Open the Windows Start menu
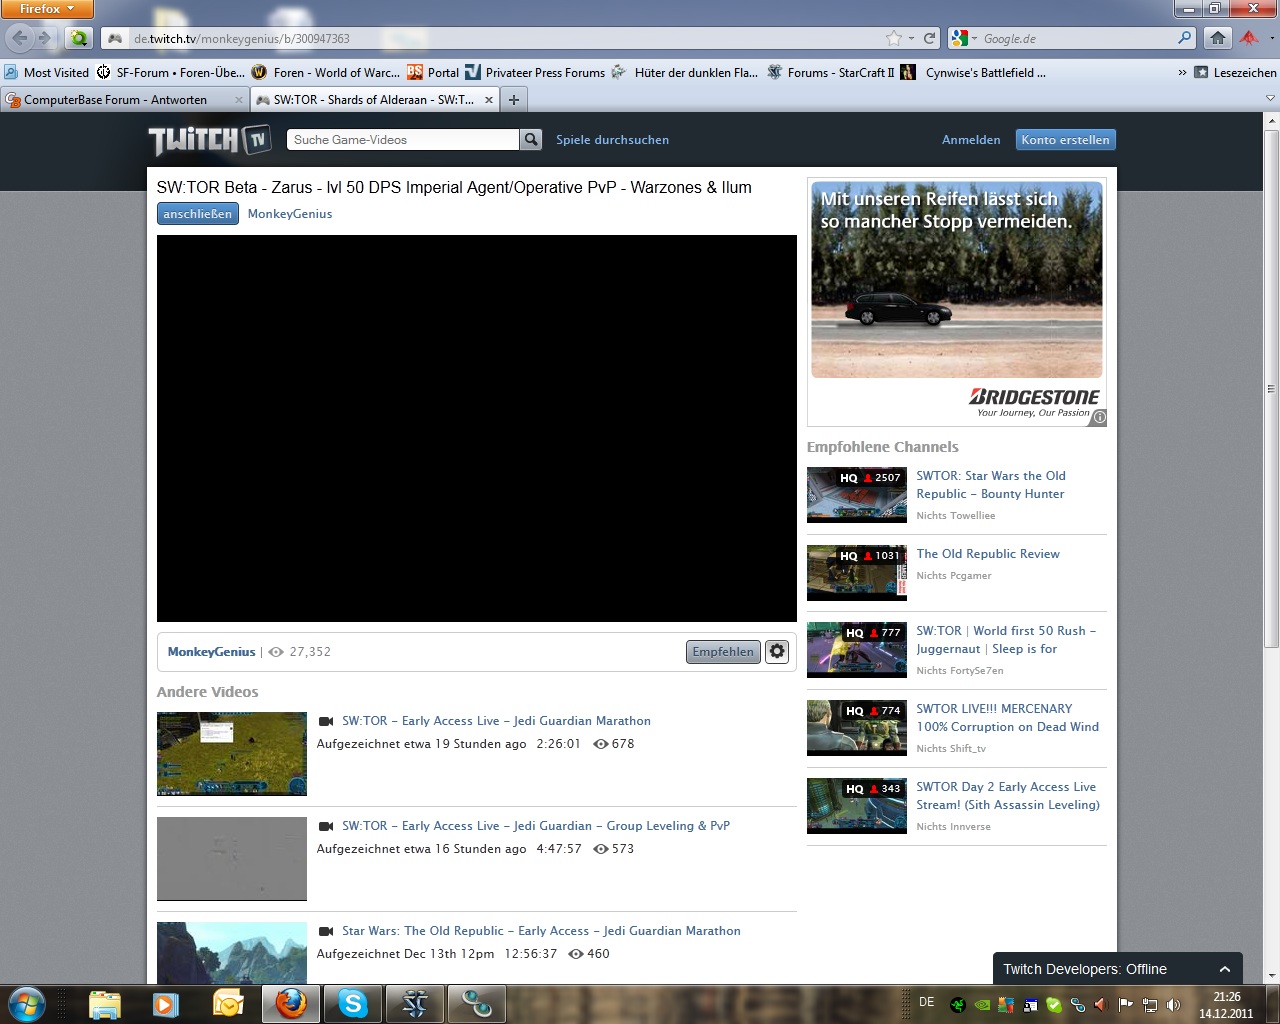The image size is (1280, 1024). pyautogui.click(x=27, y=1003)
